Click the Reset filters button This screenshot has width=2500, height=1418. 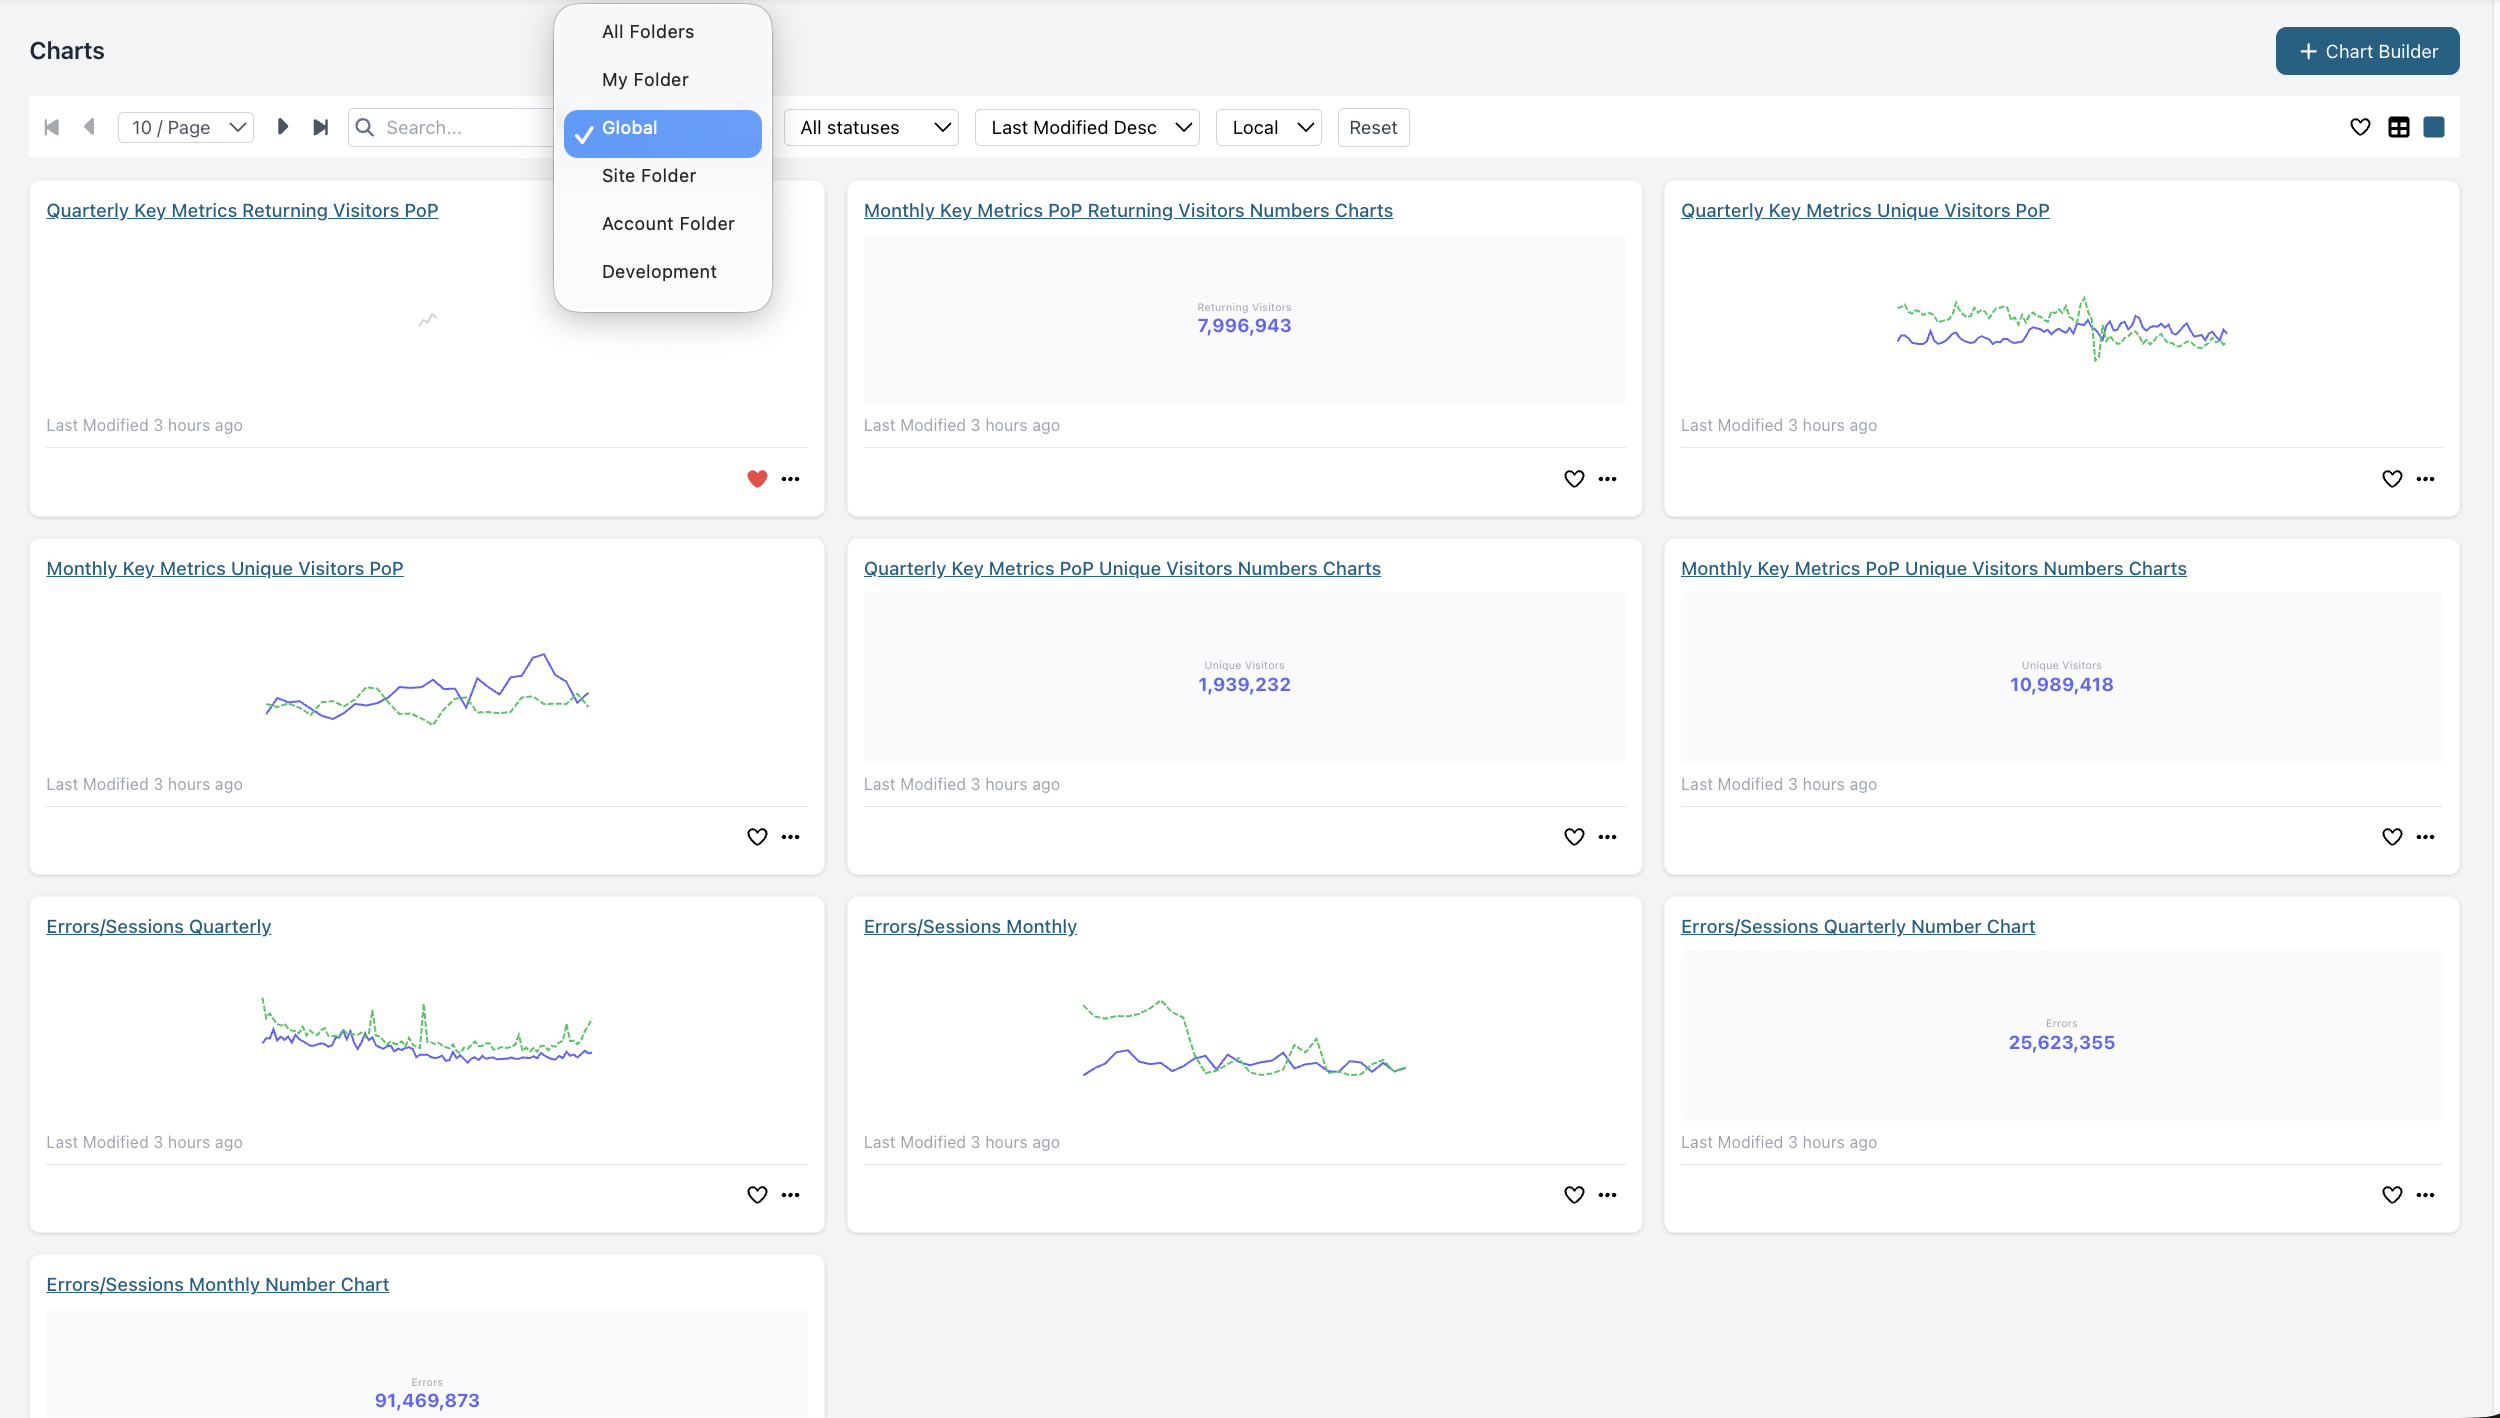pos(1373,127)
